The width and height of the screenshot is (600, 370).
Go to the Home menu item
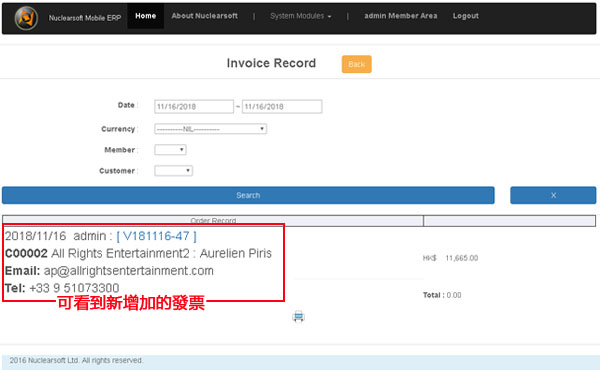tap(145, 16)
